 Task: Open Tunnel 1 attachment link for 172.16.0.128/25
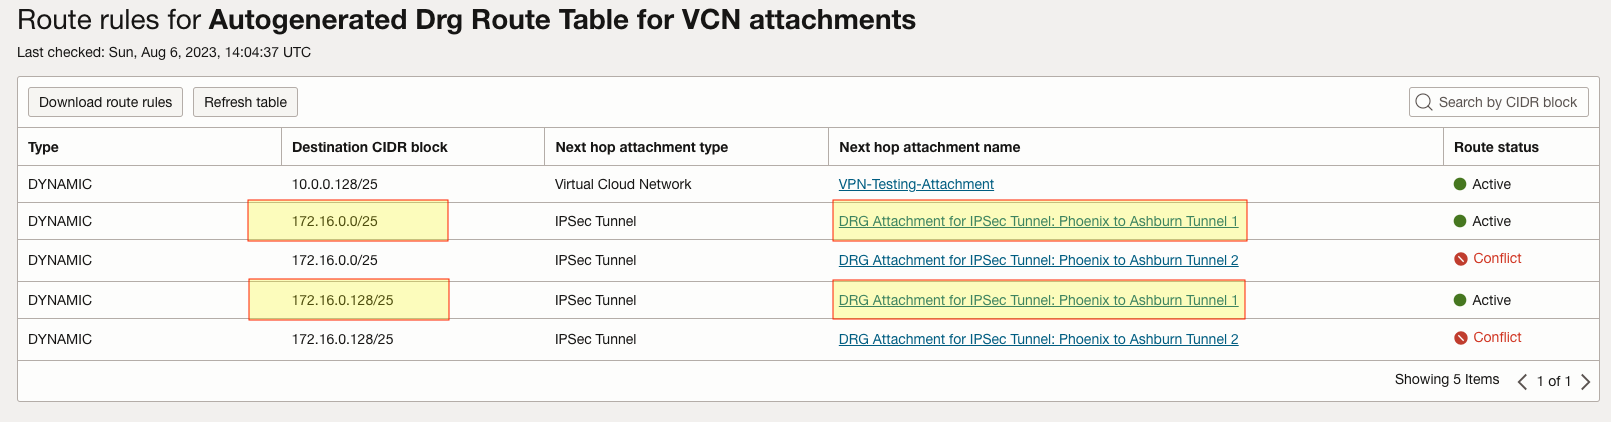click(1038, 300)
